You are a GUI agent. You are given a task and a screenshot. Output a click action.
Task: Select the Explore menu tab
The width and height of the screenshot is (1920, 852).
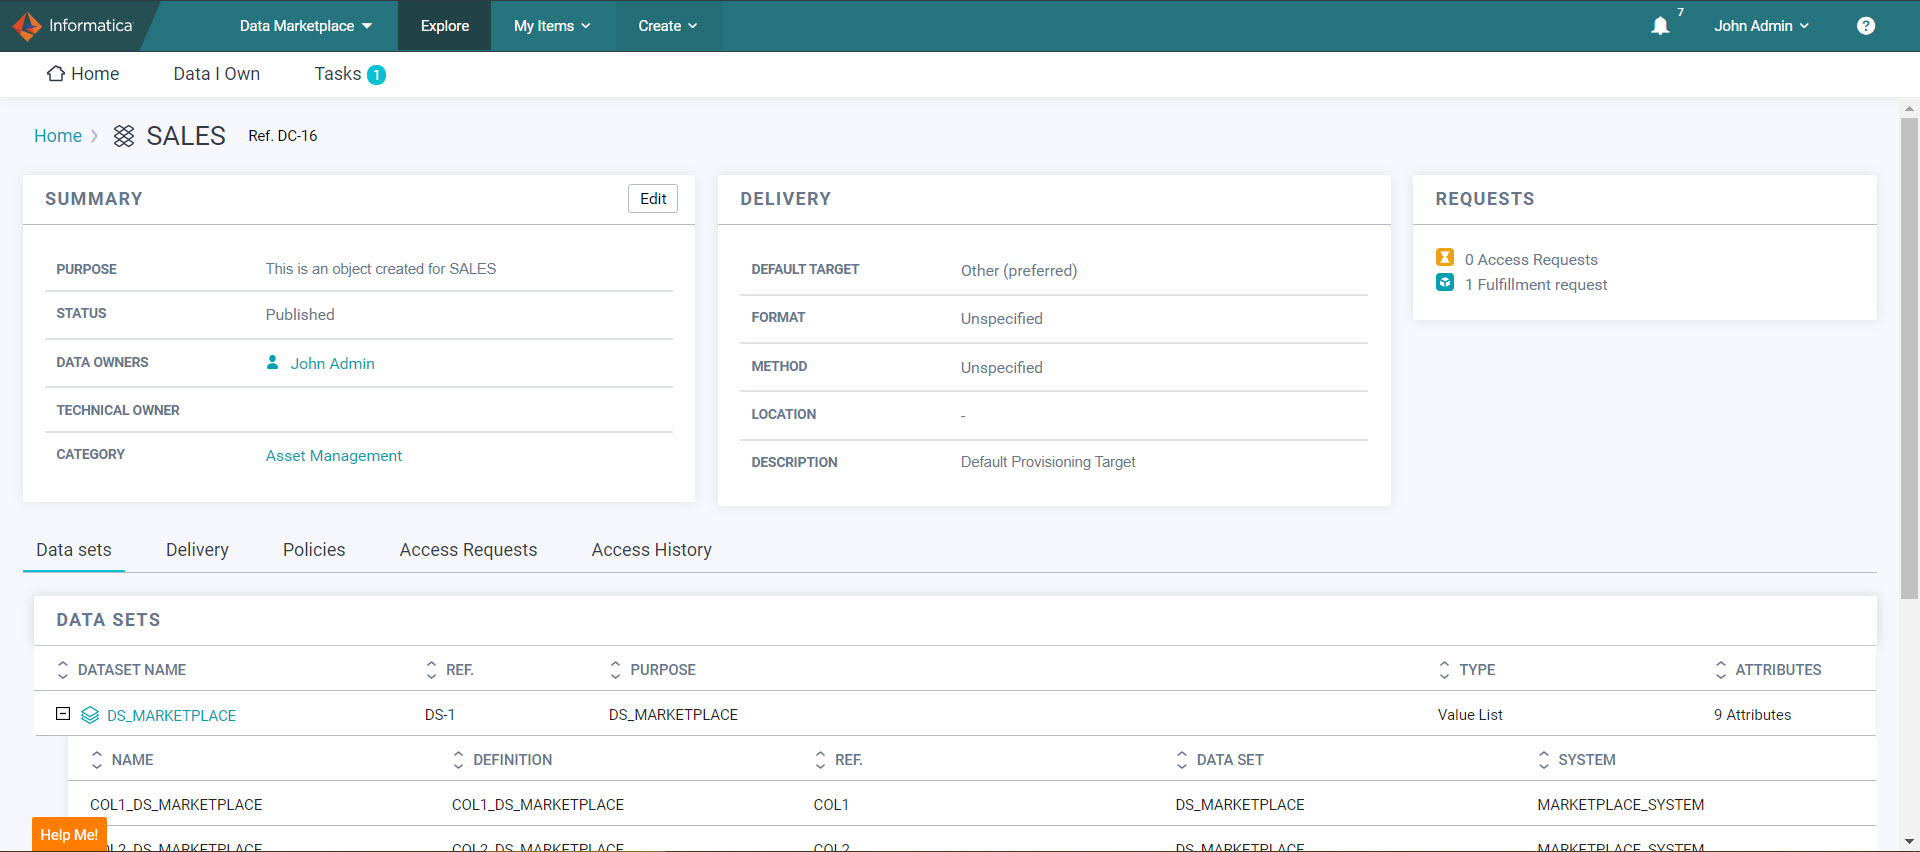point(445,26)
